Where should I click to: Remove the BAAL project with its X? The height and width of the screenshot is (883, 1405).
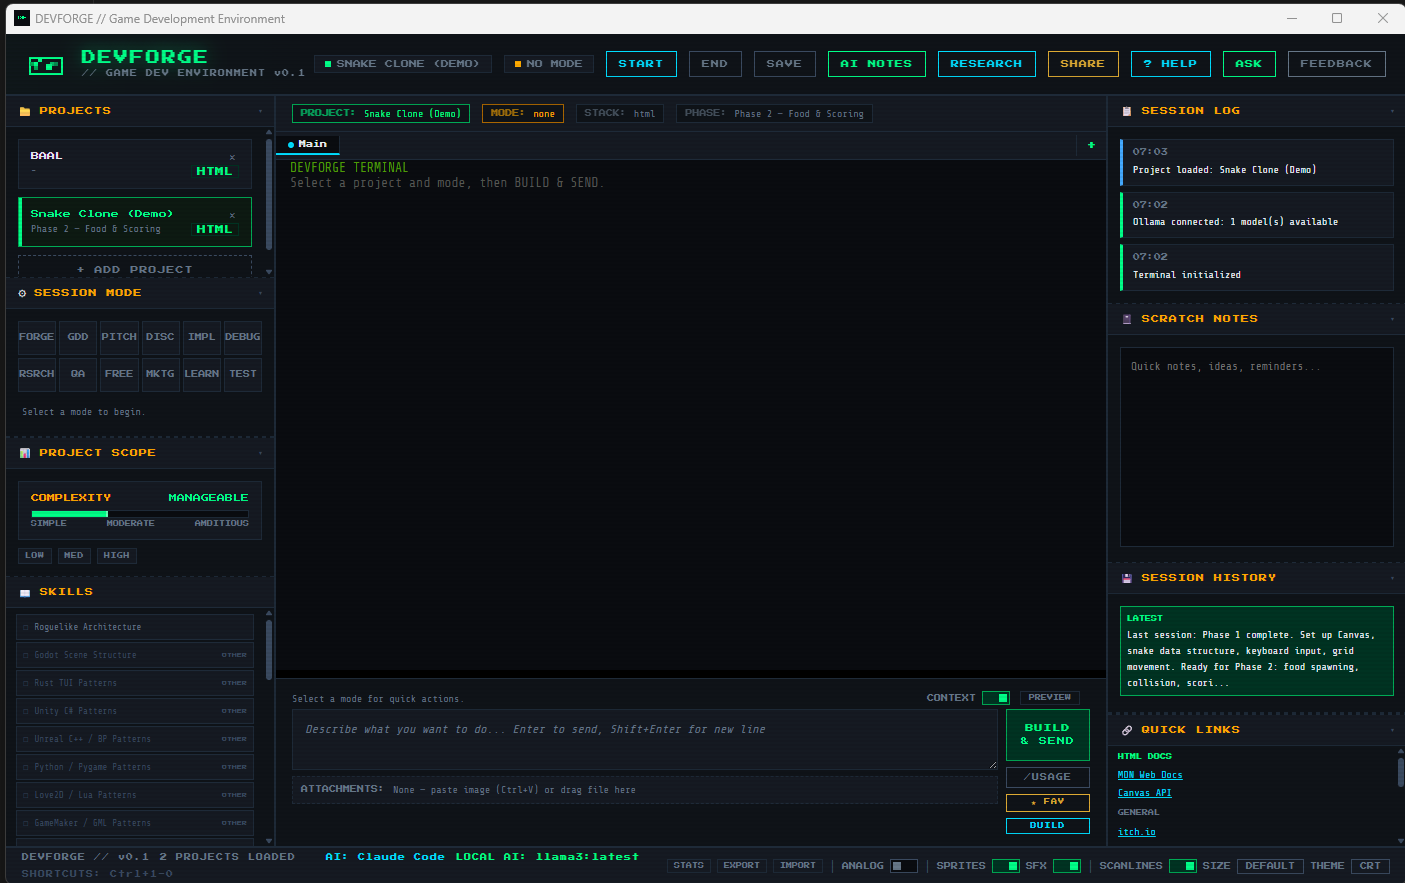point(233,157)
